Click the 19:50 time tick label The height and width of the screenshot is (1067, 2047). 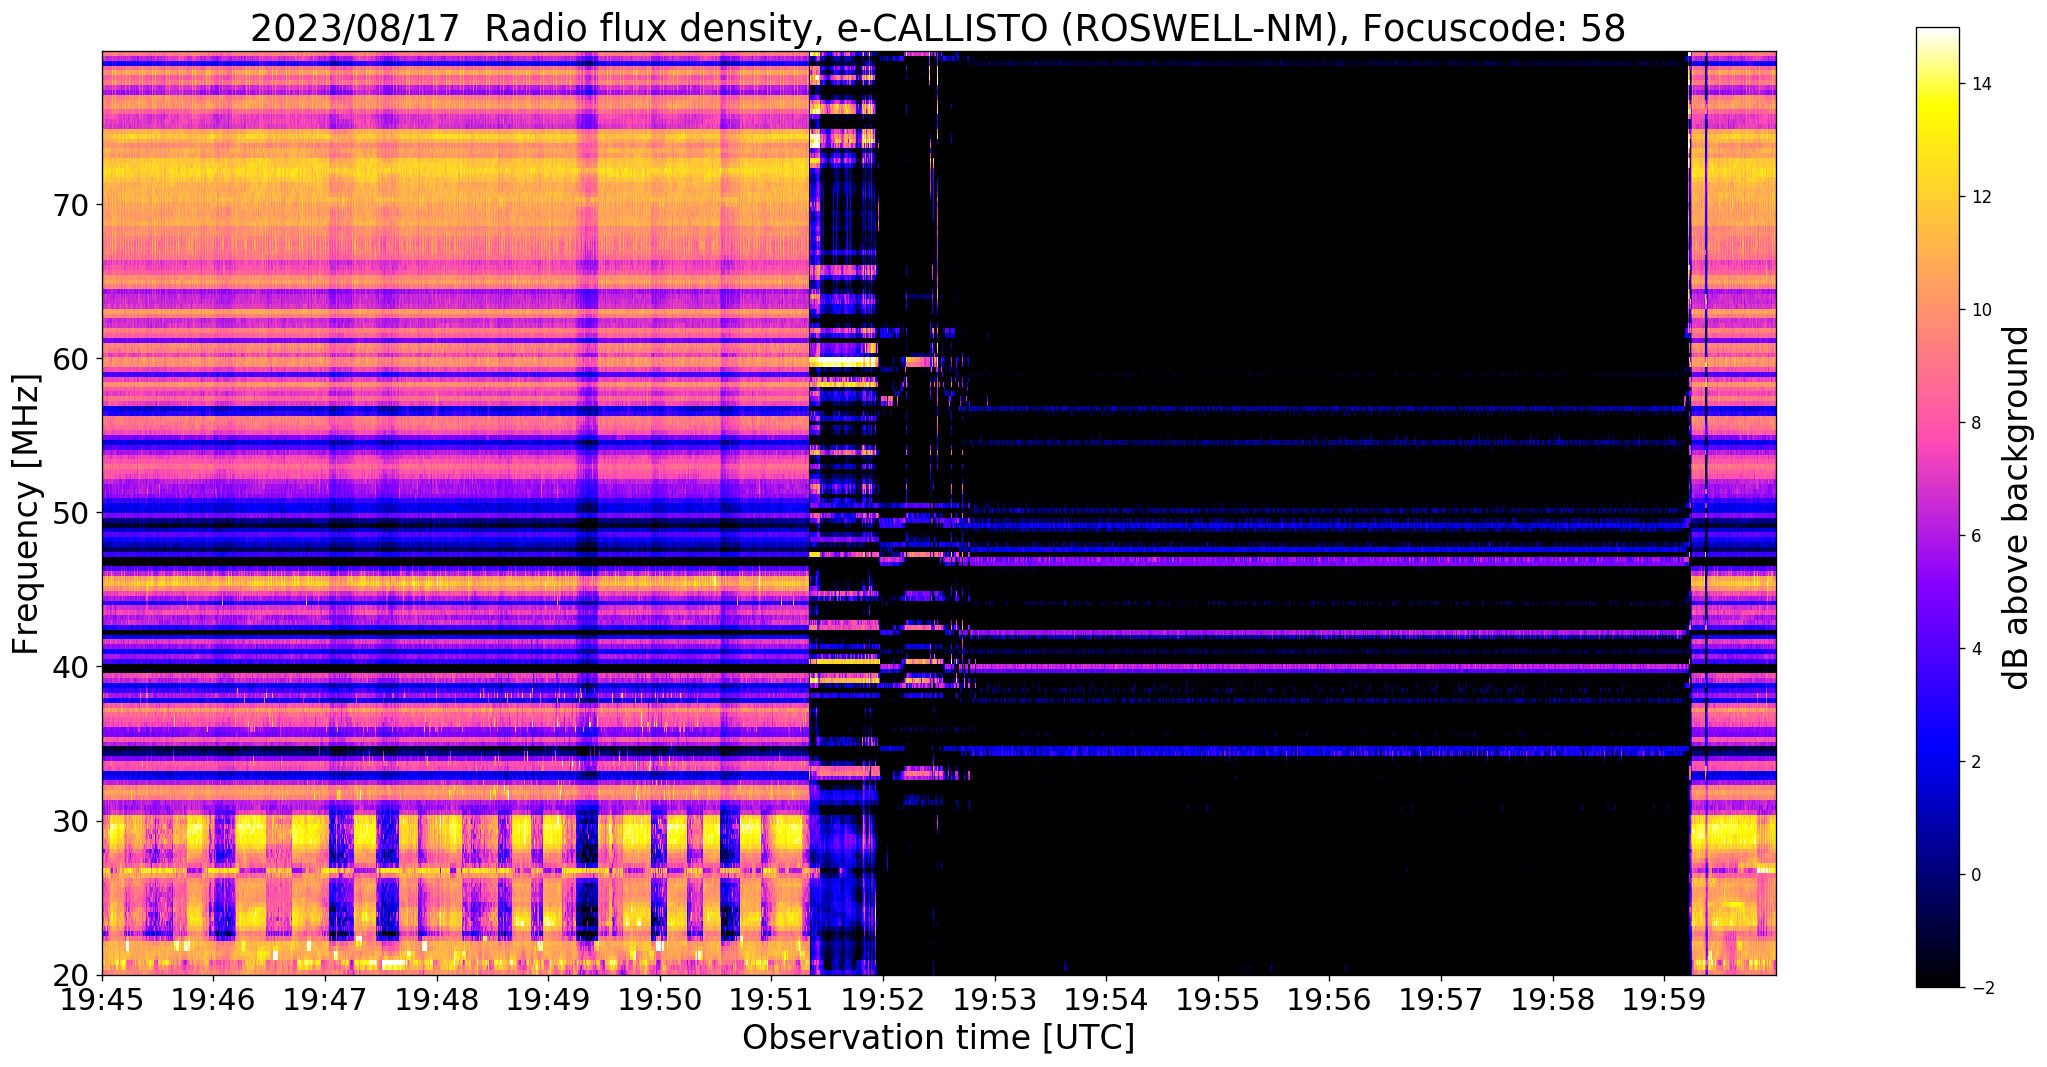click(660, 999)
